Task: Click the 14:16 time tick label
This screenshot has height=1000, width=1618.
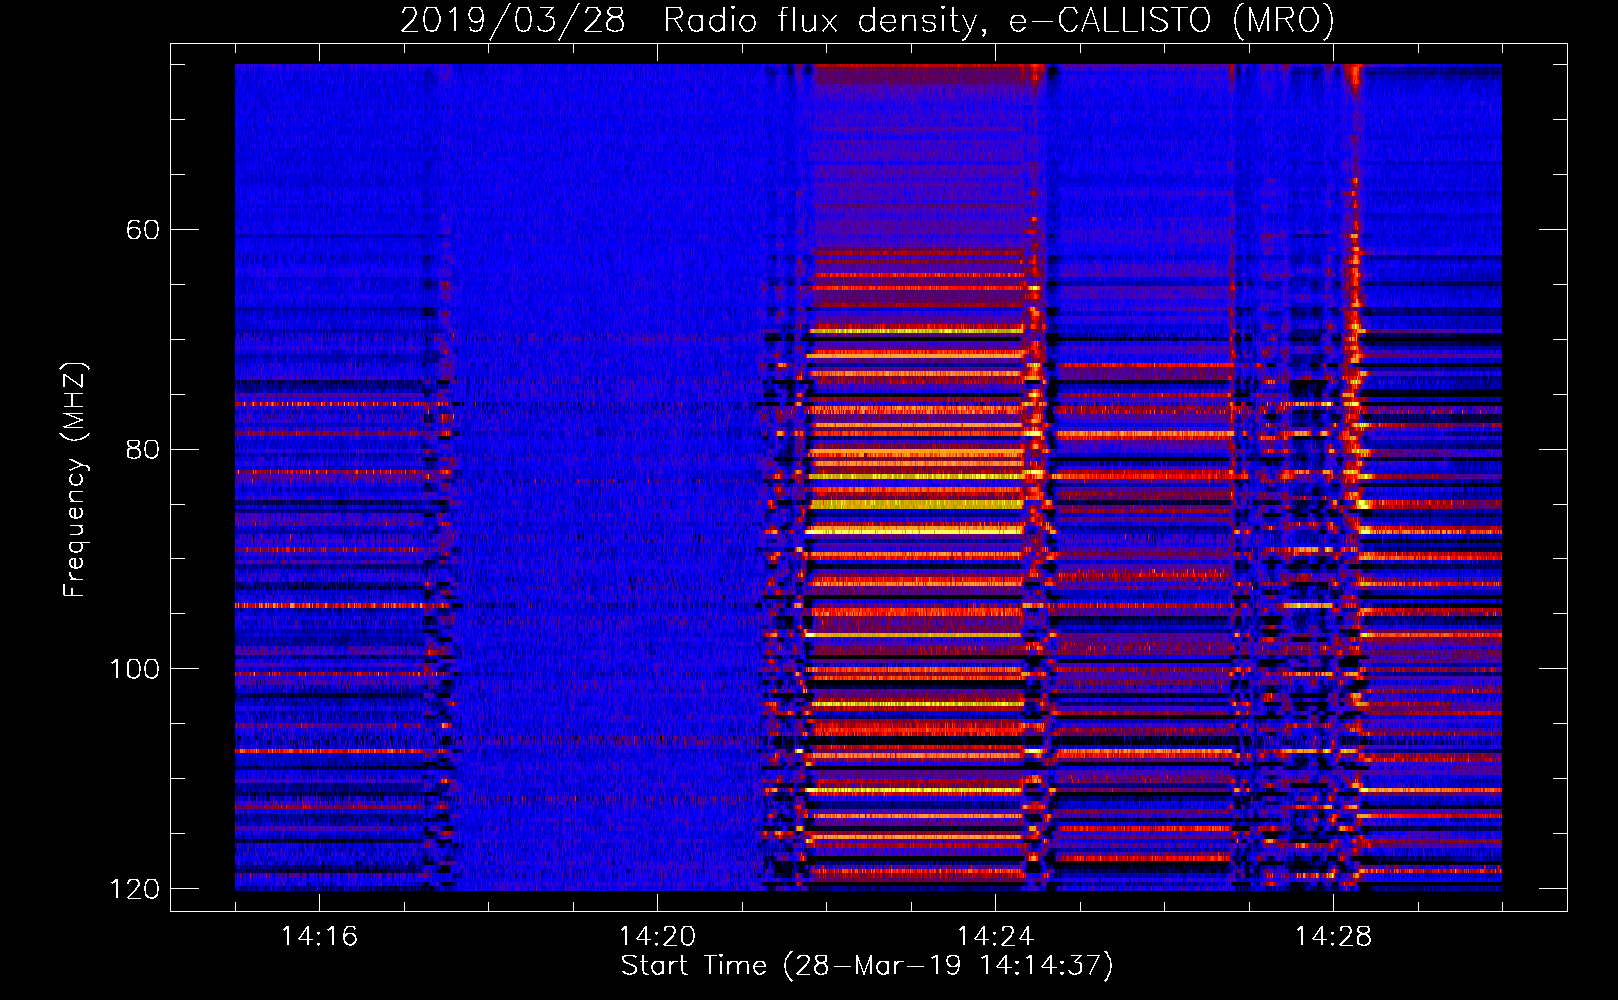Action: click(319, 937)
